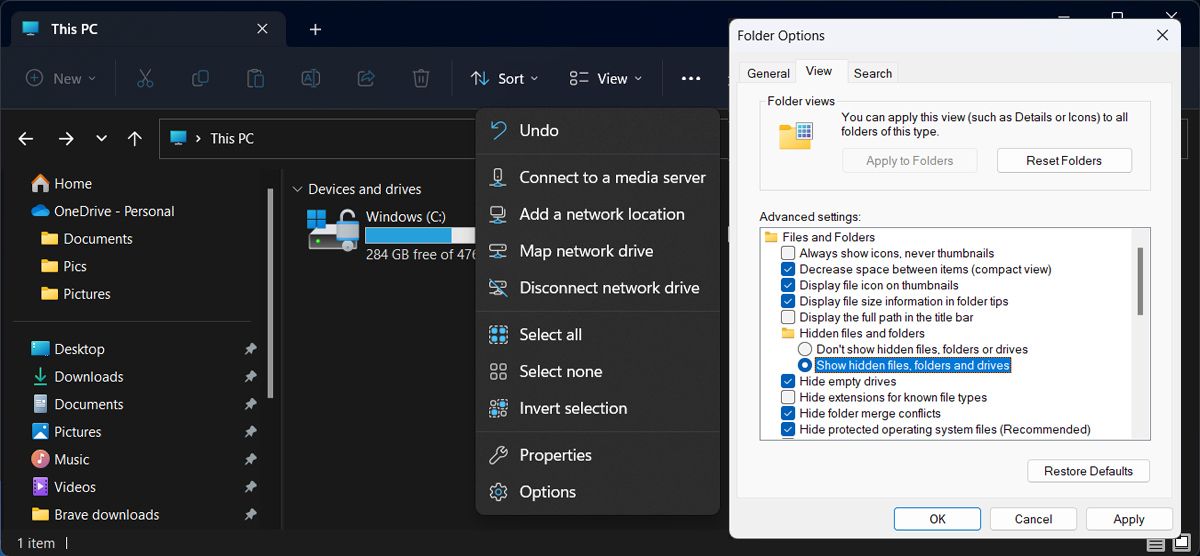This screenshot has width=1200, height=556.
Task: Click the Paste clipboard icon in toolbar
Action: point(255,78)
